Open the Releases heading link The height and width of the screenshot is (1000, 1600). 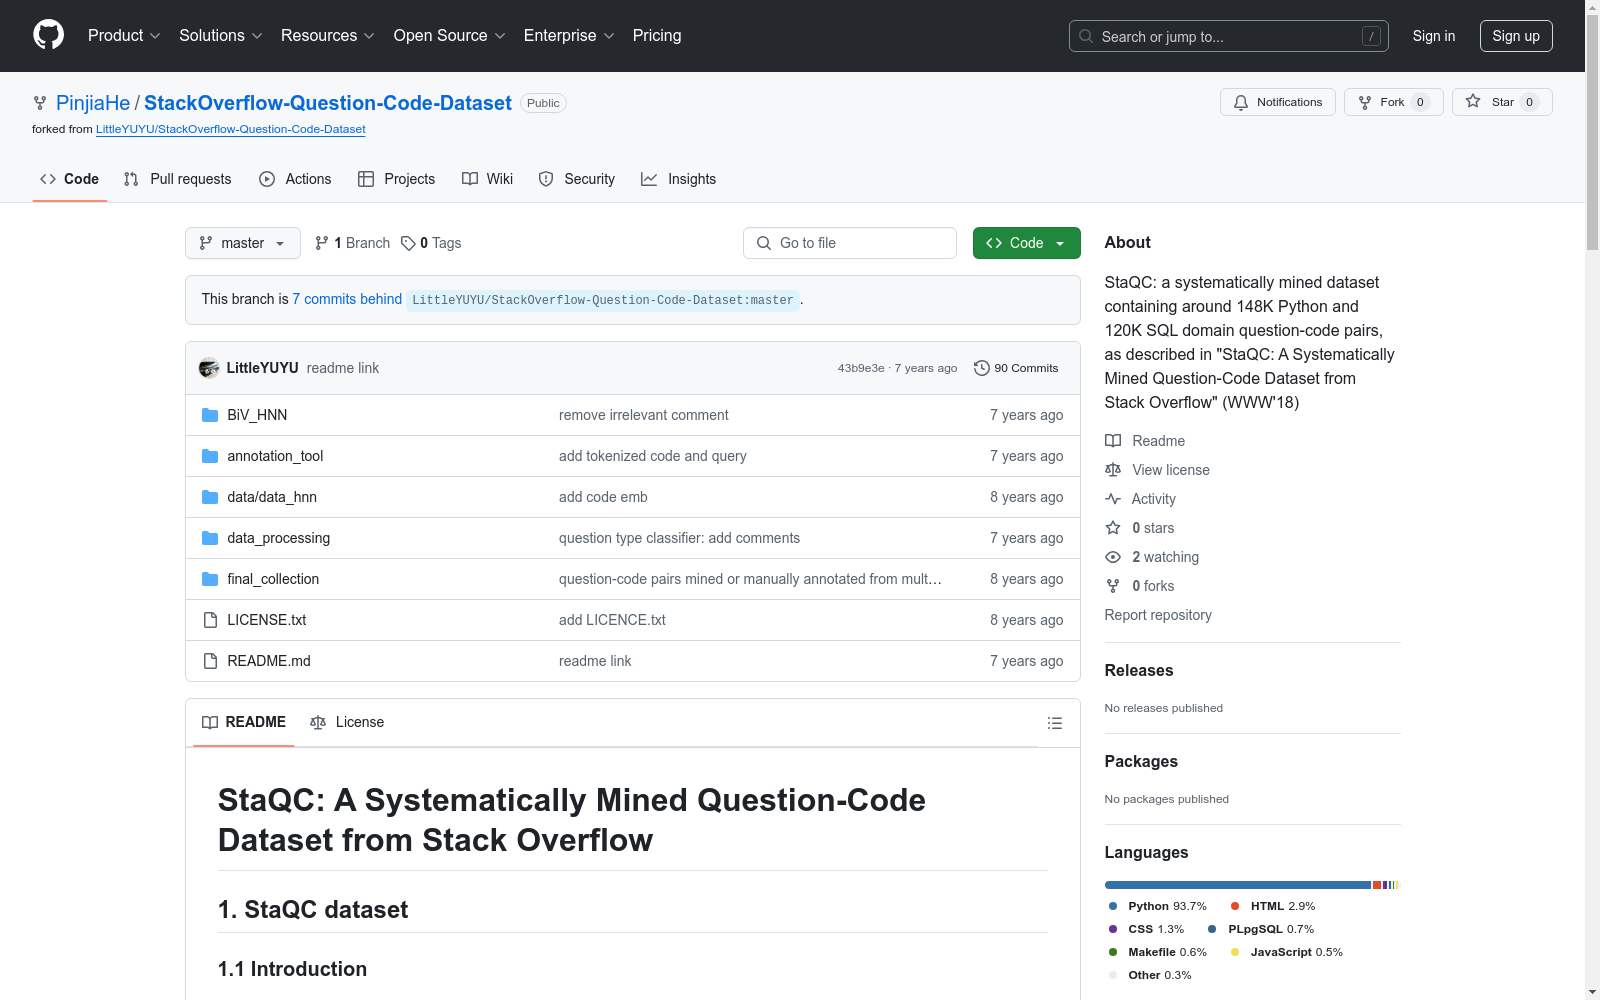coord(1139,670)
